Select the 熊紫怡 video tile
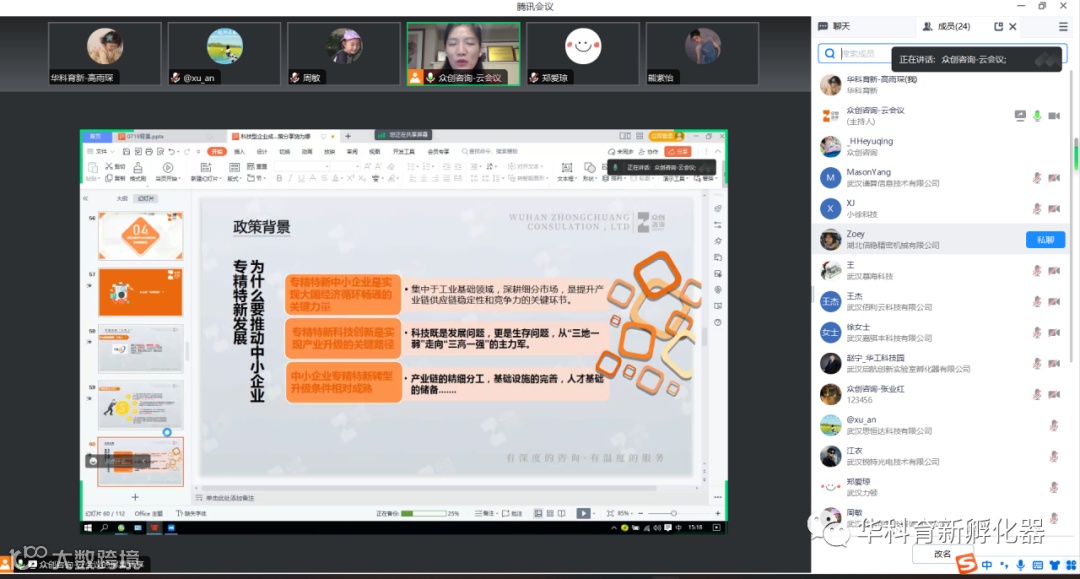The image size is (1080, 579). tap(703, 54)
